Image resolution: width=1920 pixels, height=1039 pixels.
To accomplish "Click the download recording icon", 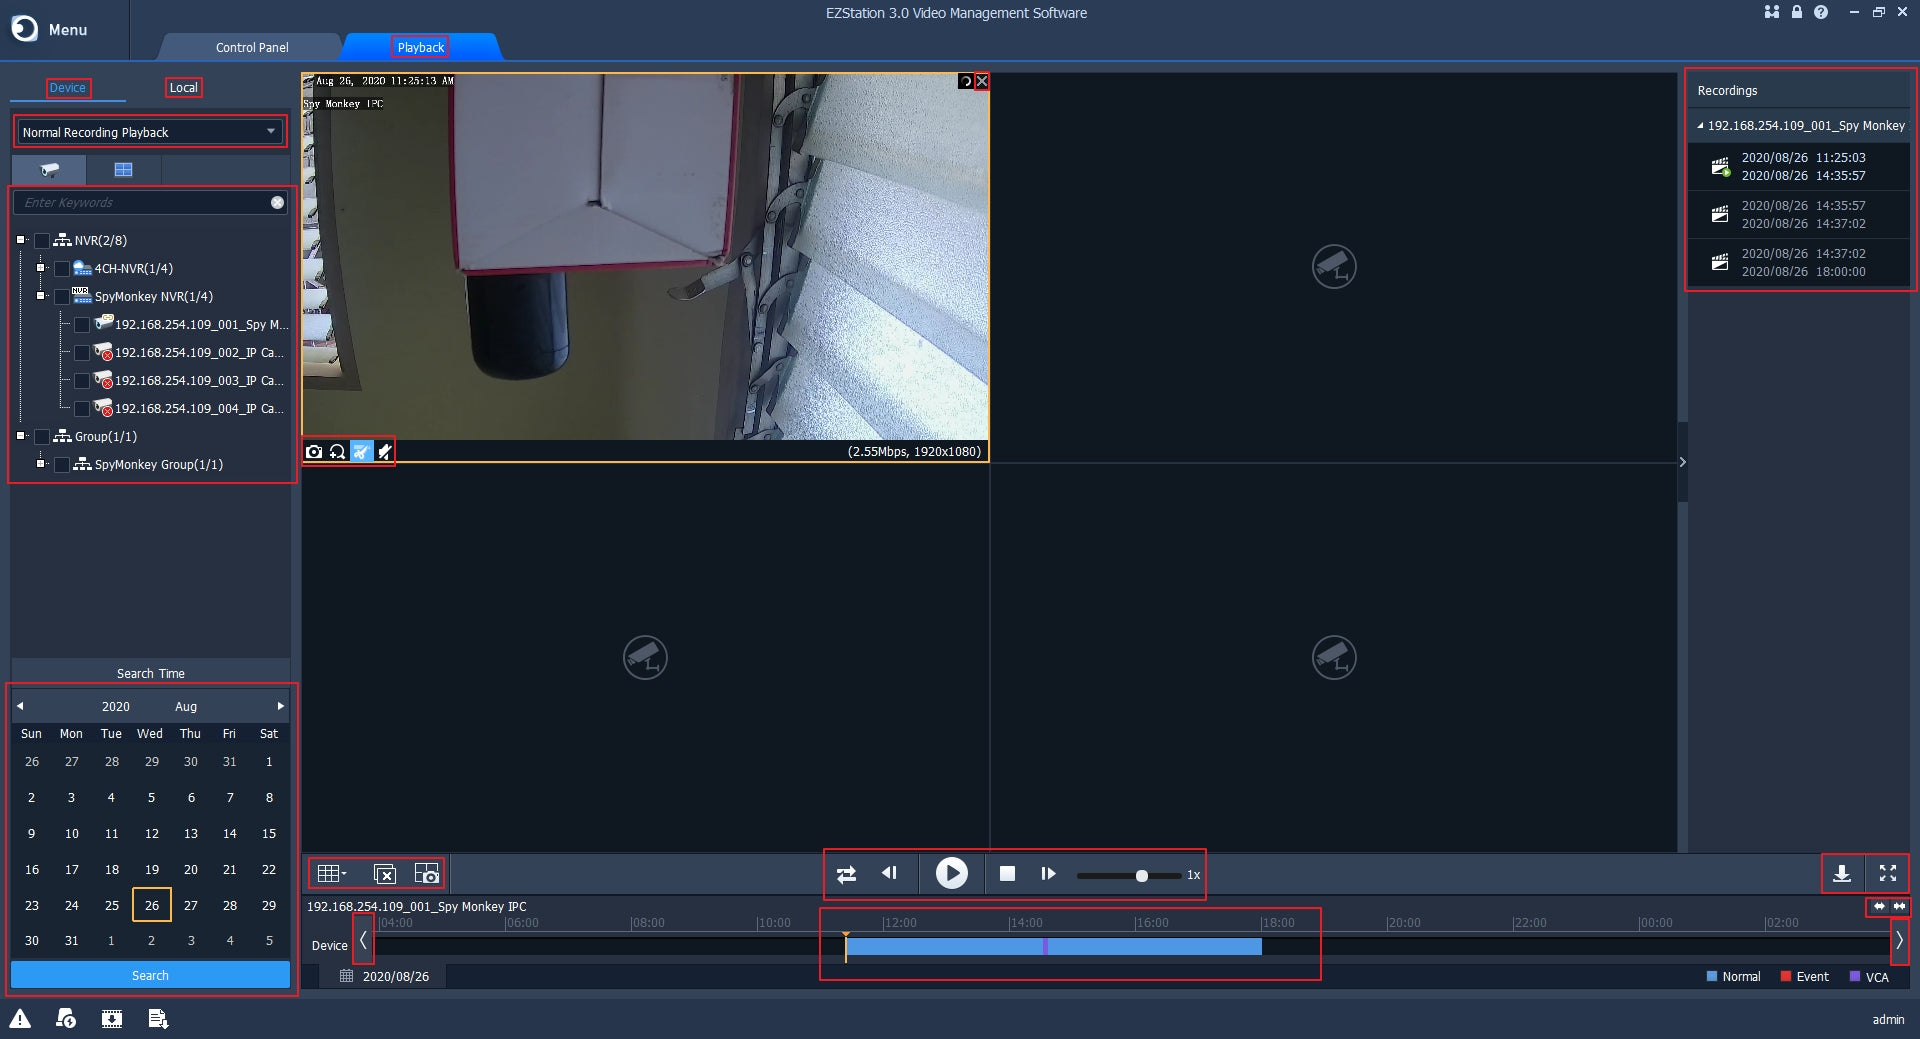I will click(x=1841, y=874).
